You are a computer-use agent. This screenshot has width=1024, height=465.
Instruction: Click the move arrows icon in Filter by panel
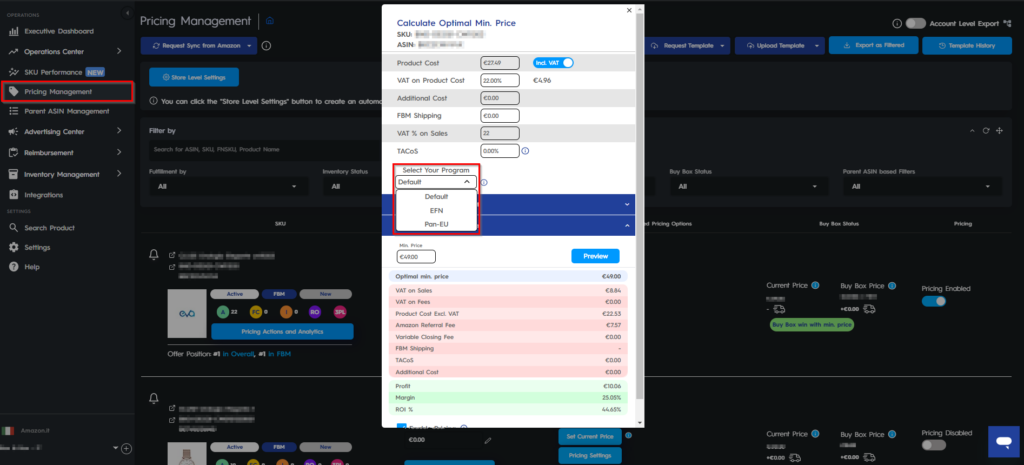999,131
